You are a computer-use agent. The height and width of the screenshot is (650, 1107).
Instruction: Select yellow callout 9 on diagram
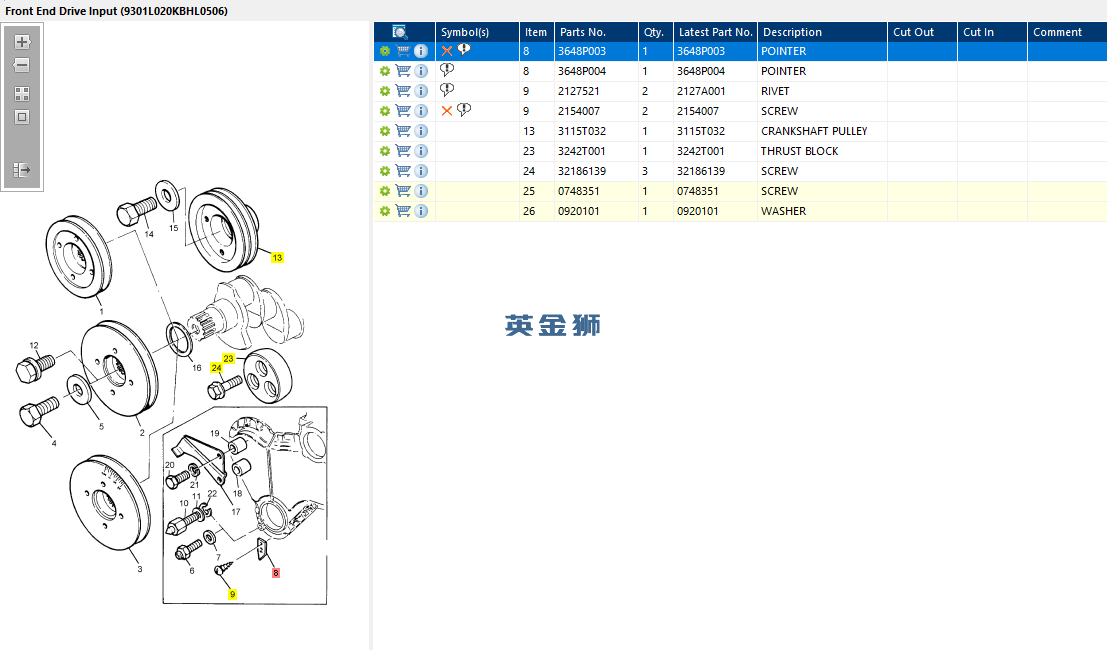232,594
